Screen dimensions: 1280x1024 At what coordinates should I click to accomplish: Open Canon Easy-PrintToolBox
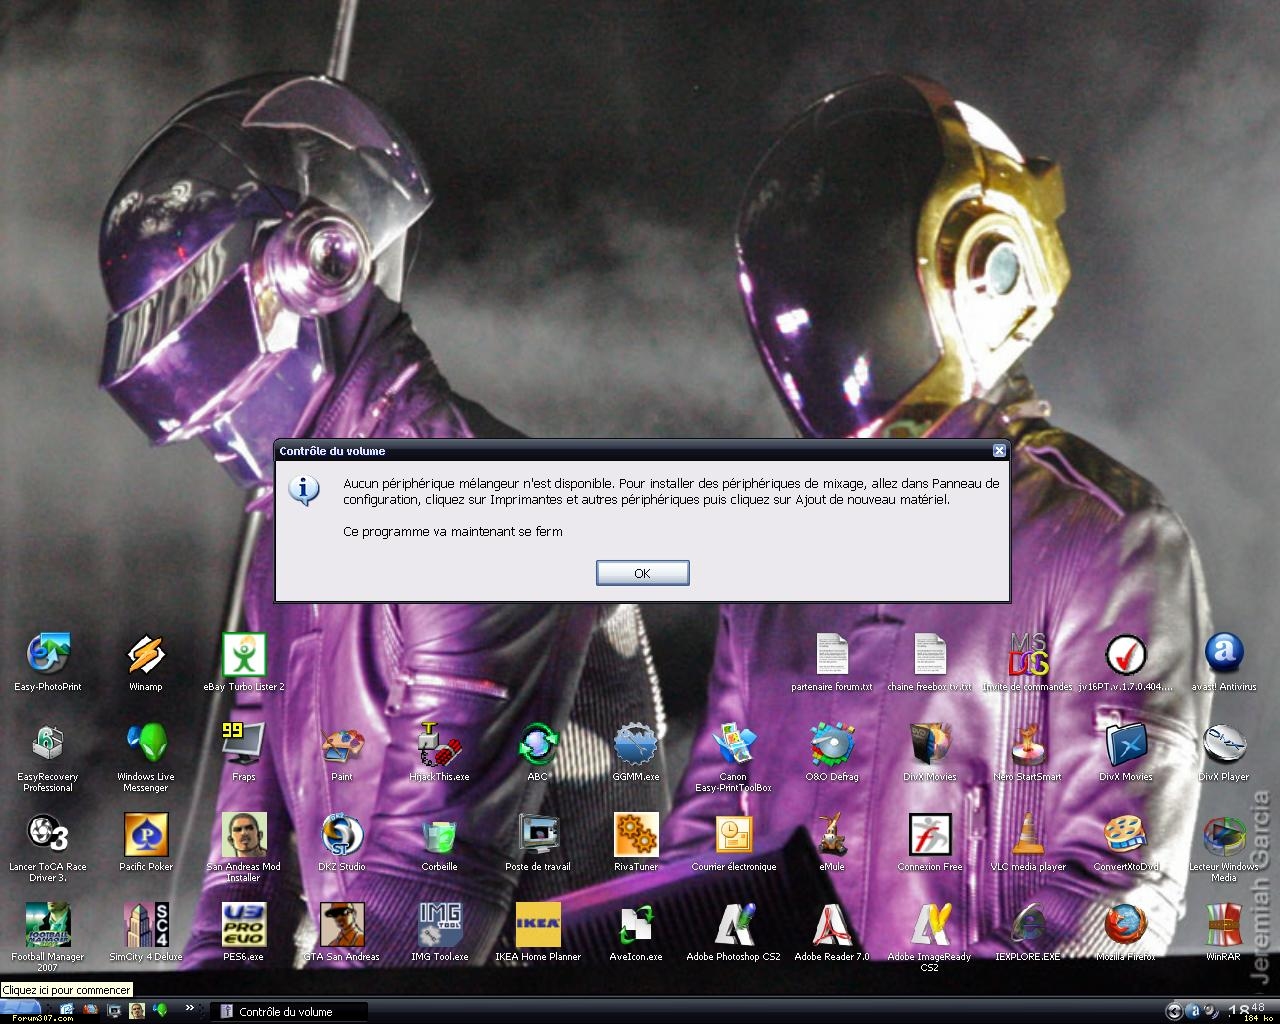pyautogui.click(x=733, y=758)
